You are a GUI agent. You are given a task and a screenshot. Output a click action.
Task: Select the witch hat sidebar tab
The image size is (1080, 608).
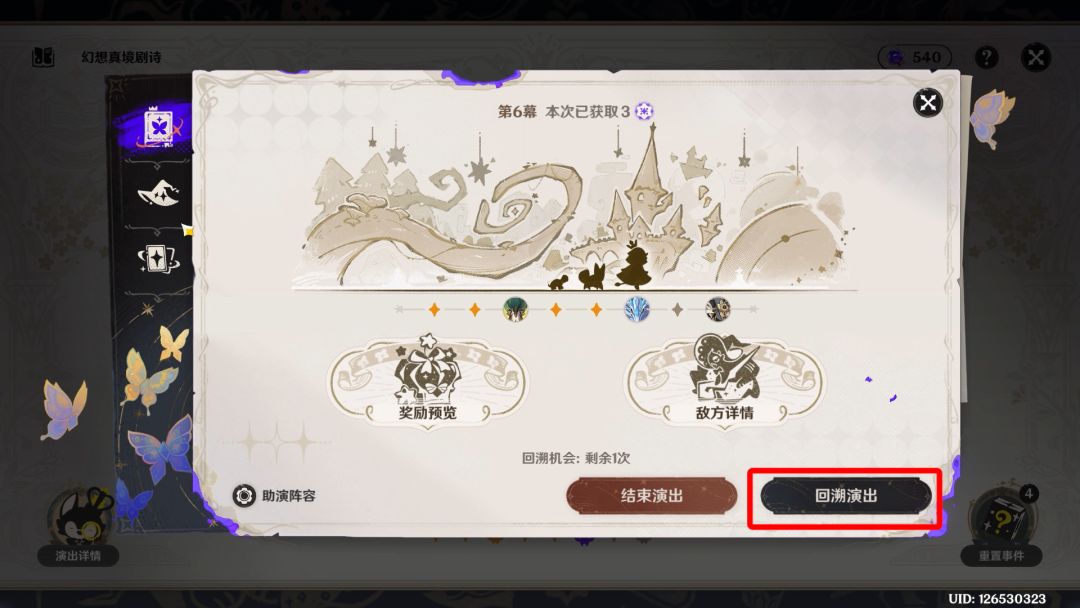click(158, 193)
